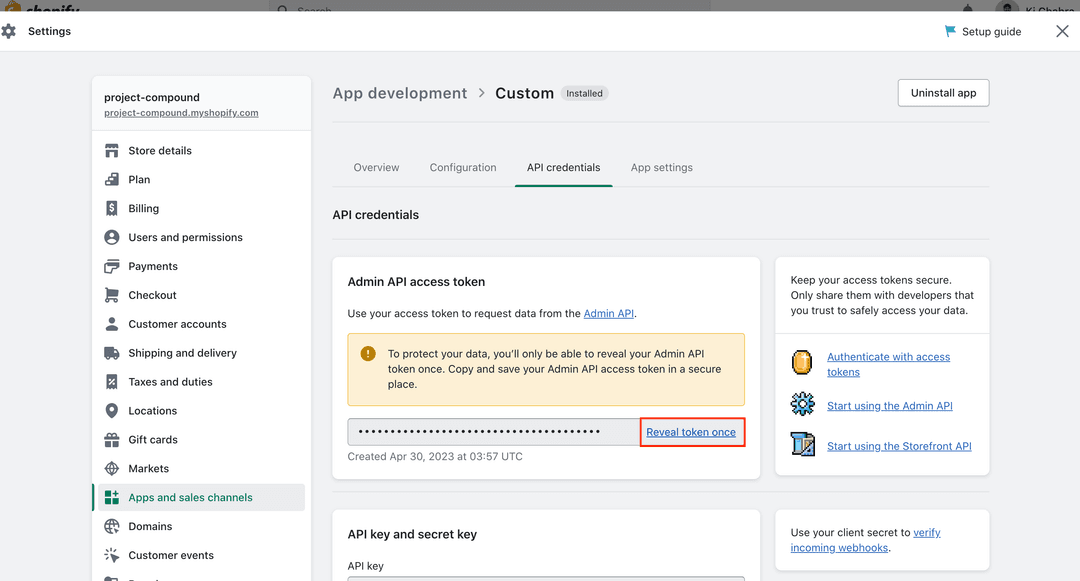Click the Taxes and duties receipt icon
Image resolution: width=1080 pixels, height=581 pixels.
click(112, 382)
